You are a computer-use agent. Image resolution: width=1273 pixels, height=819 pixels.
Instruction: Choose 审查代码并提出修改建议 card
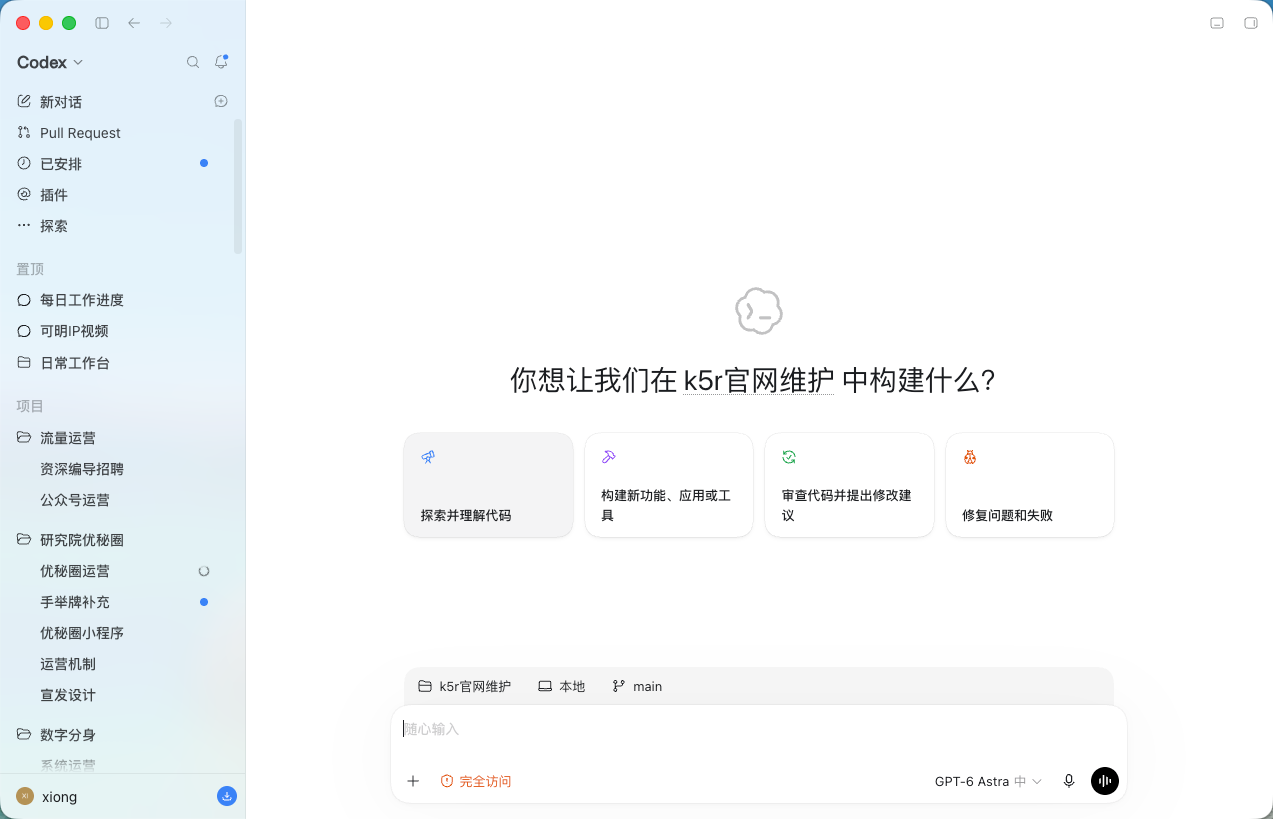coord(849,485)
